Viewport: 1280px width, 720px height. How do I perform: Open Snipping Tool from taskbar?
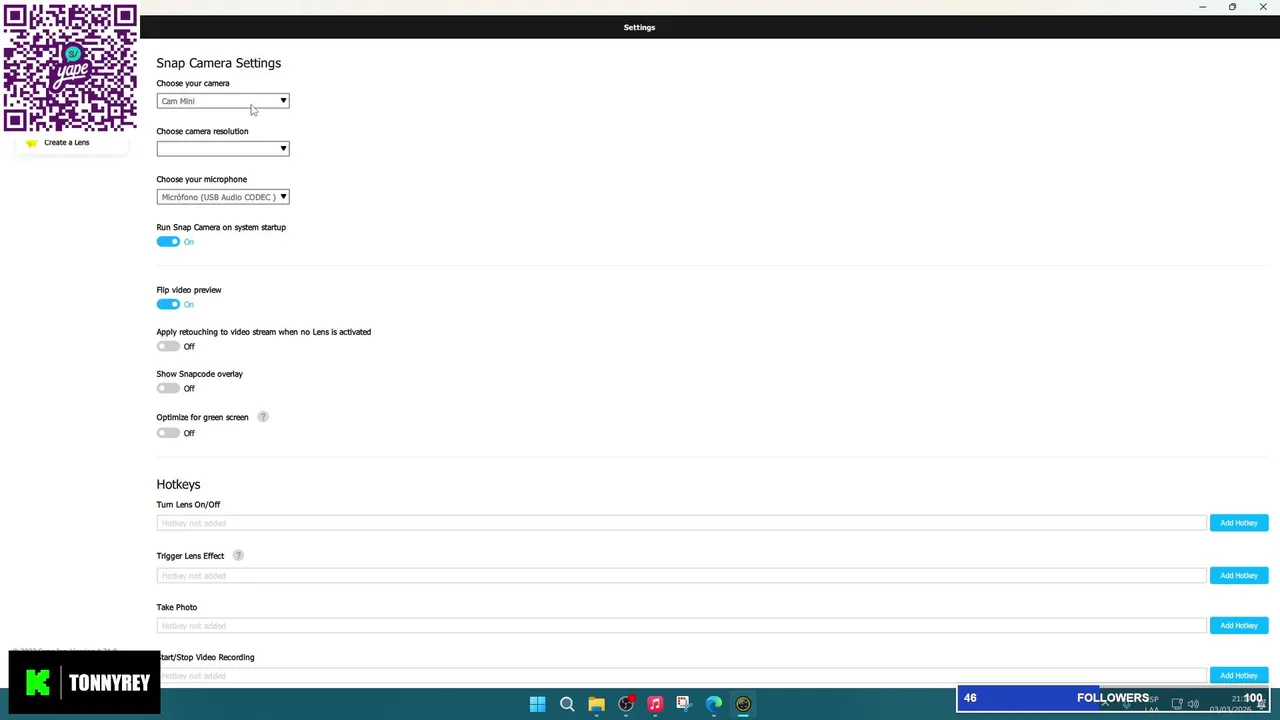[683, 704]
